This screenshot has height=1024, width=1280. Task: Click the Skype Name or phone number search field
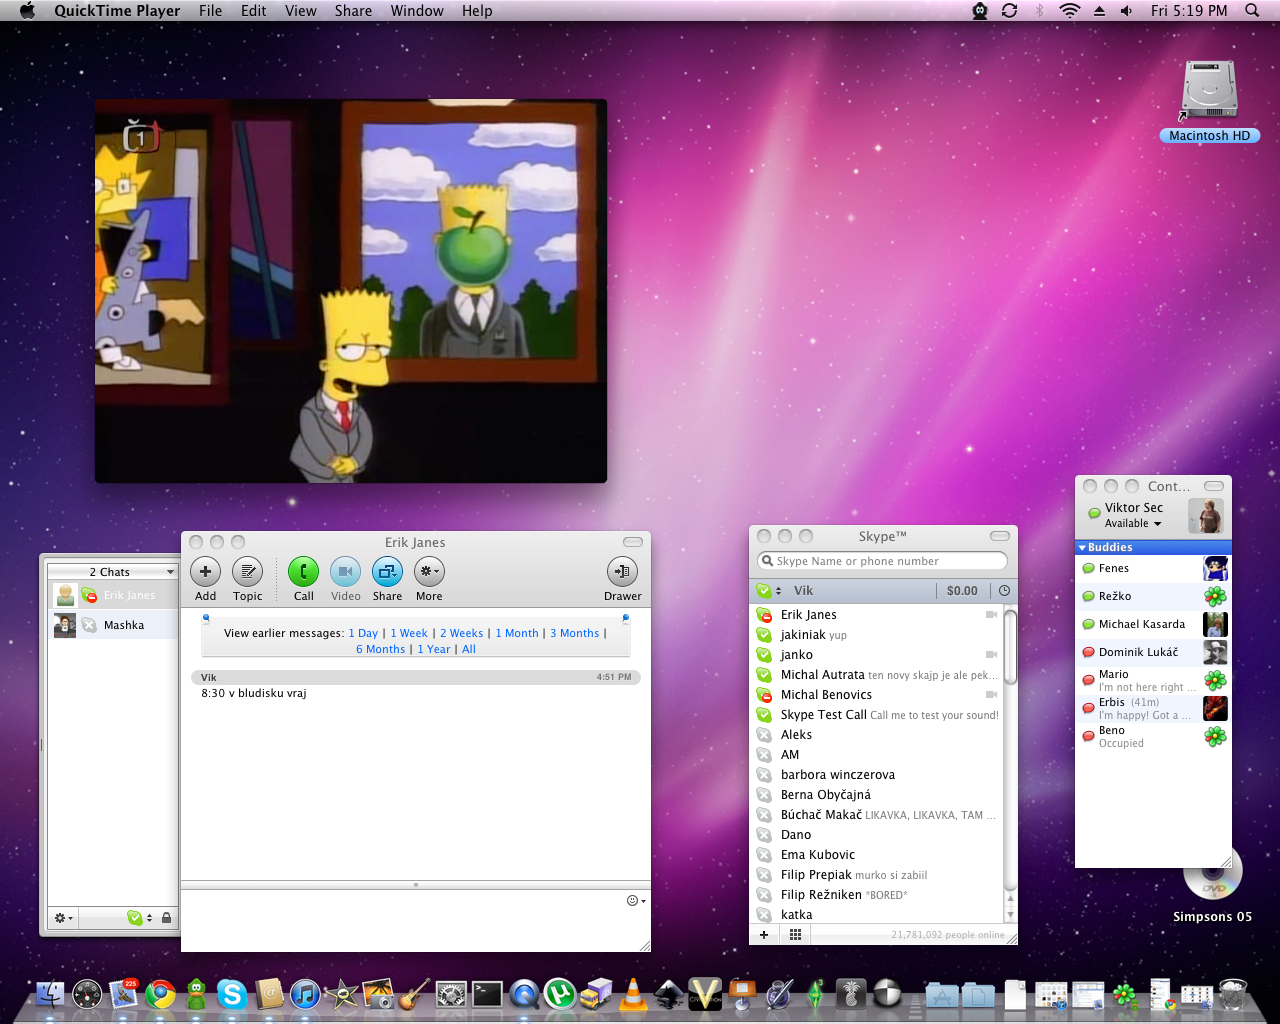[883, 561]
